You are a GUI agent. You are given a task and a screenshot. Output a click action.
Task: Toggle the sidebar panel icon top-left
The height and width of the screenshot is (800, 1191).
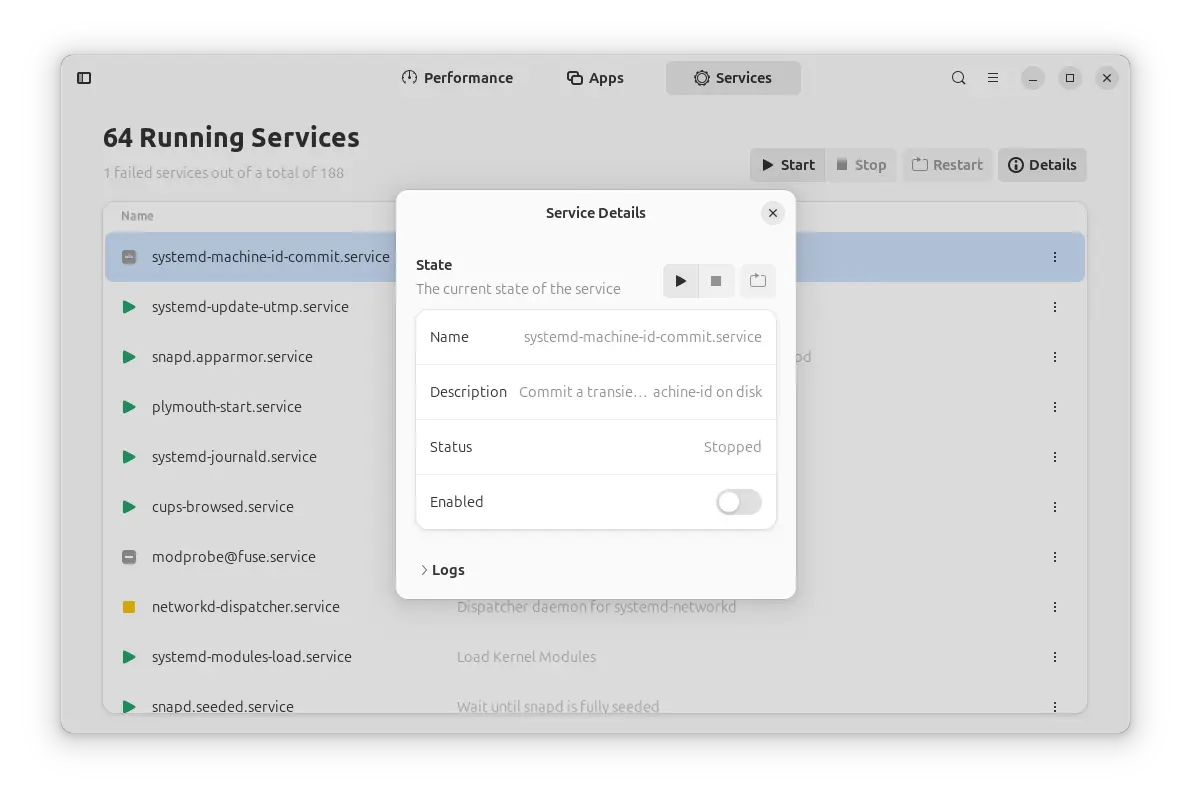coord(84,77)
